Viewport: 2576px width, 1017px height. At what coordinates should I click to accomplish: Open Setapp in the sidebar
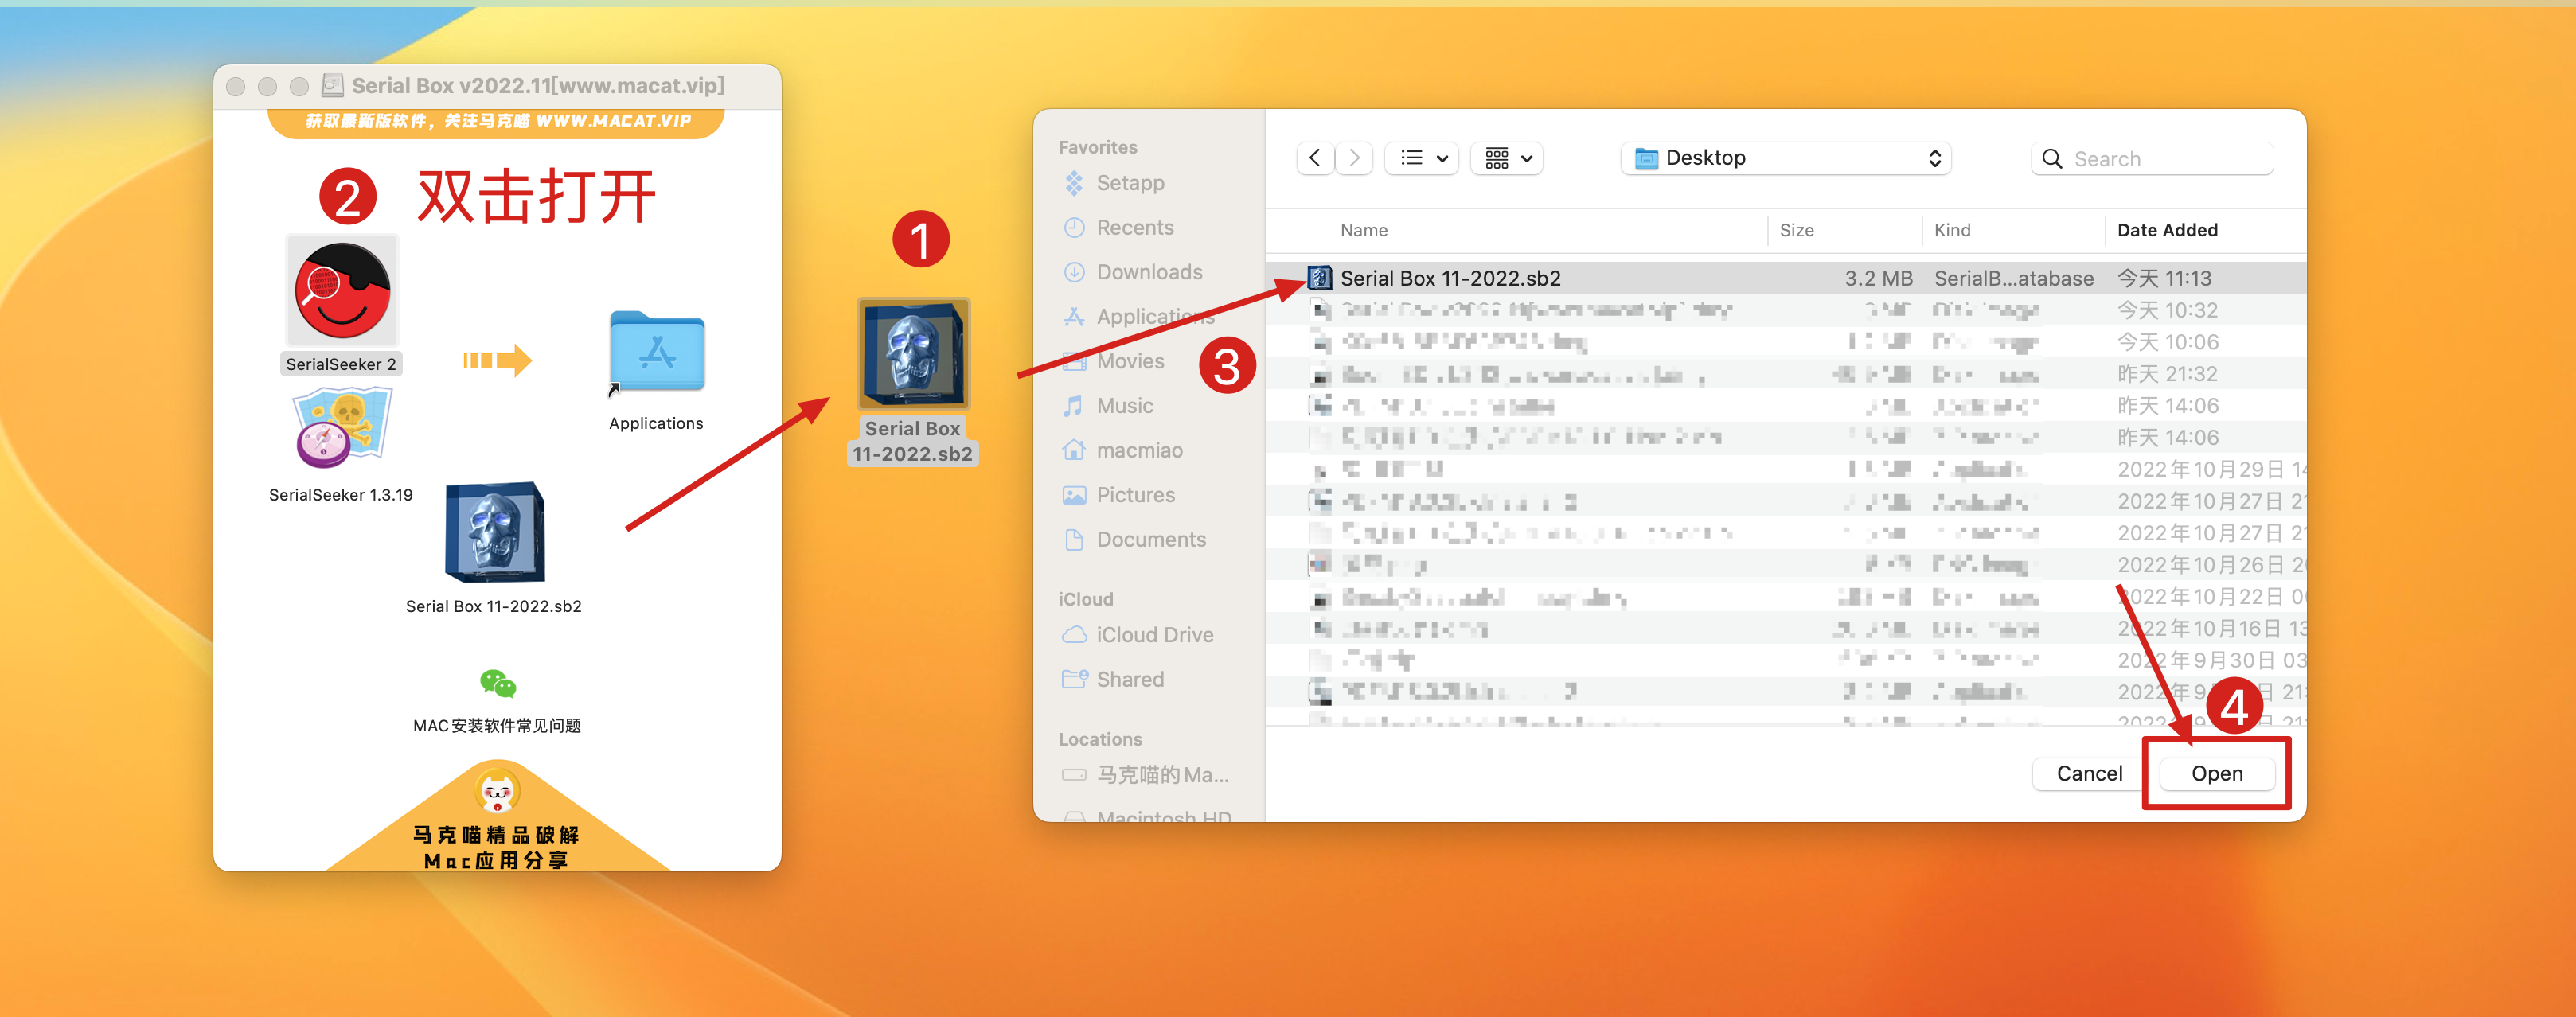pos(1130,183)
